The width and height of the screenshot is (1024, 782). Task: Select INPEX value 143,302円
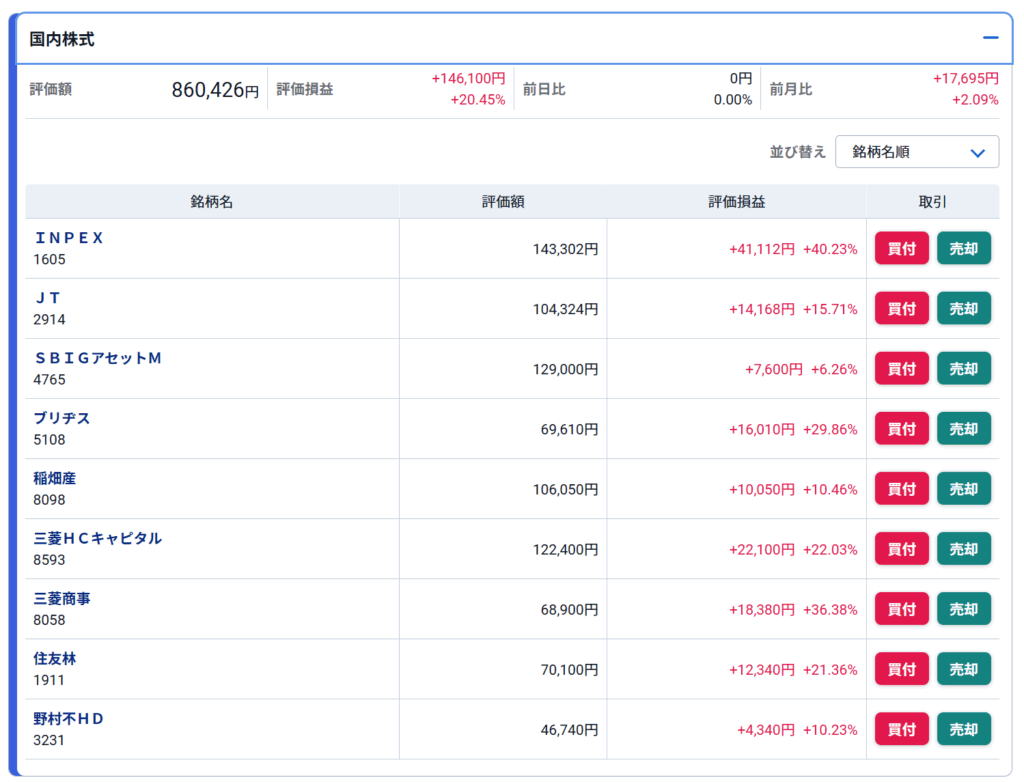(x=566, y=249)
